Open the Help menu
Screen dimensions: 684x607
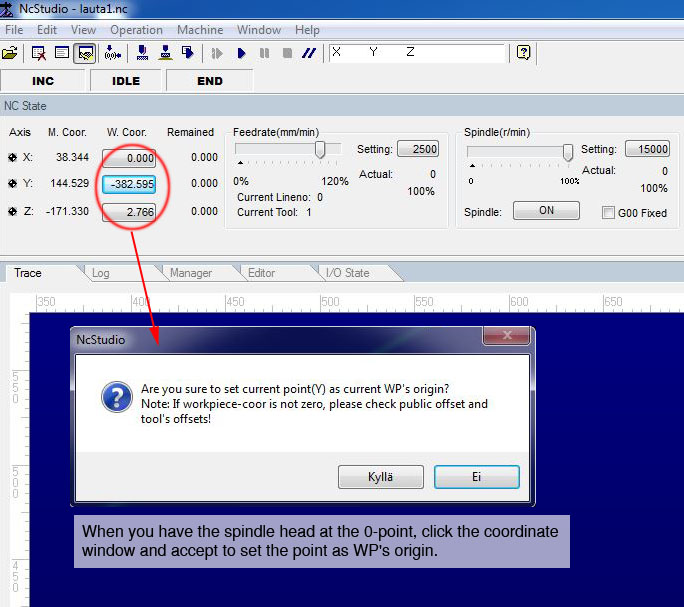pyautogui.click(x=307, y=30)
